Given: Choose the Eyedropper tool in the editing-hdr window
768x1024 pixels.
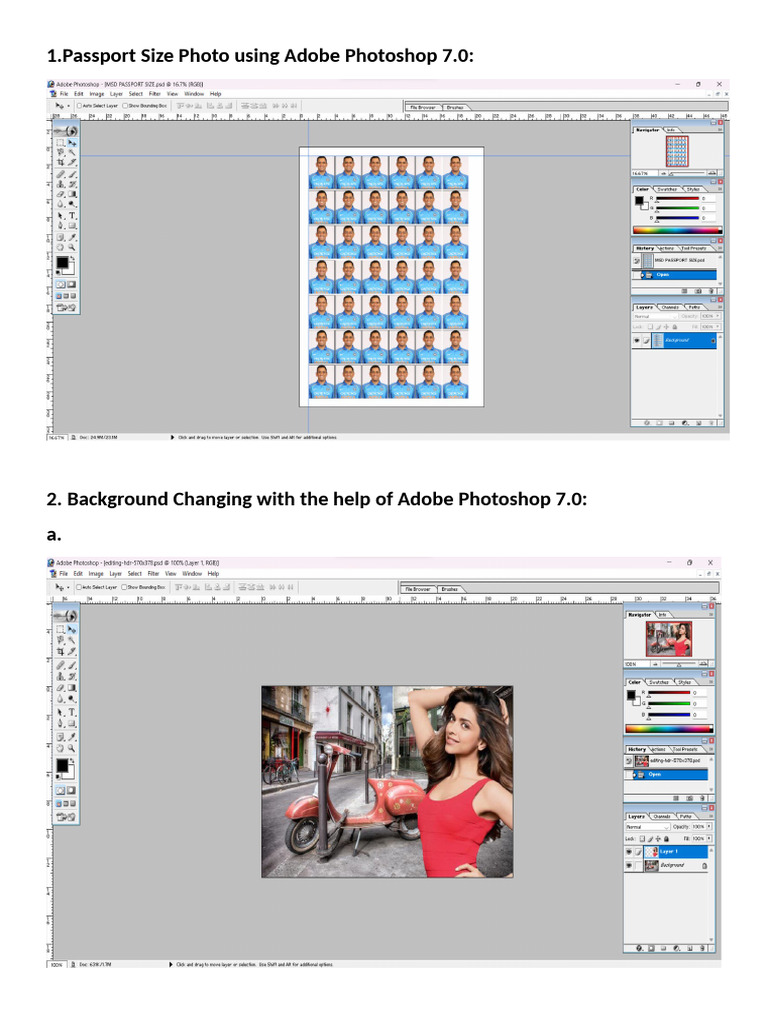Looking at the screenshot, I should pos(72,737).
